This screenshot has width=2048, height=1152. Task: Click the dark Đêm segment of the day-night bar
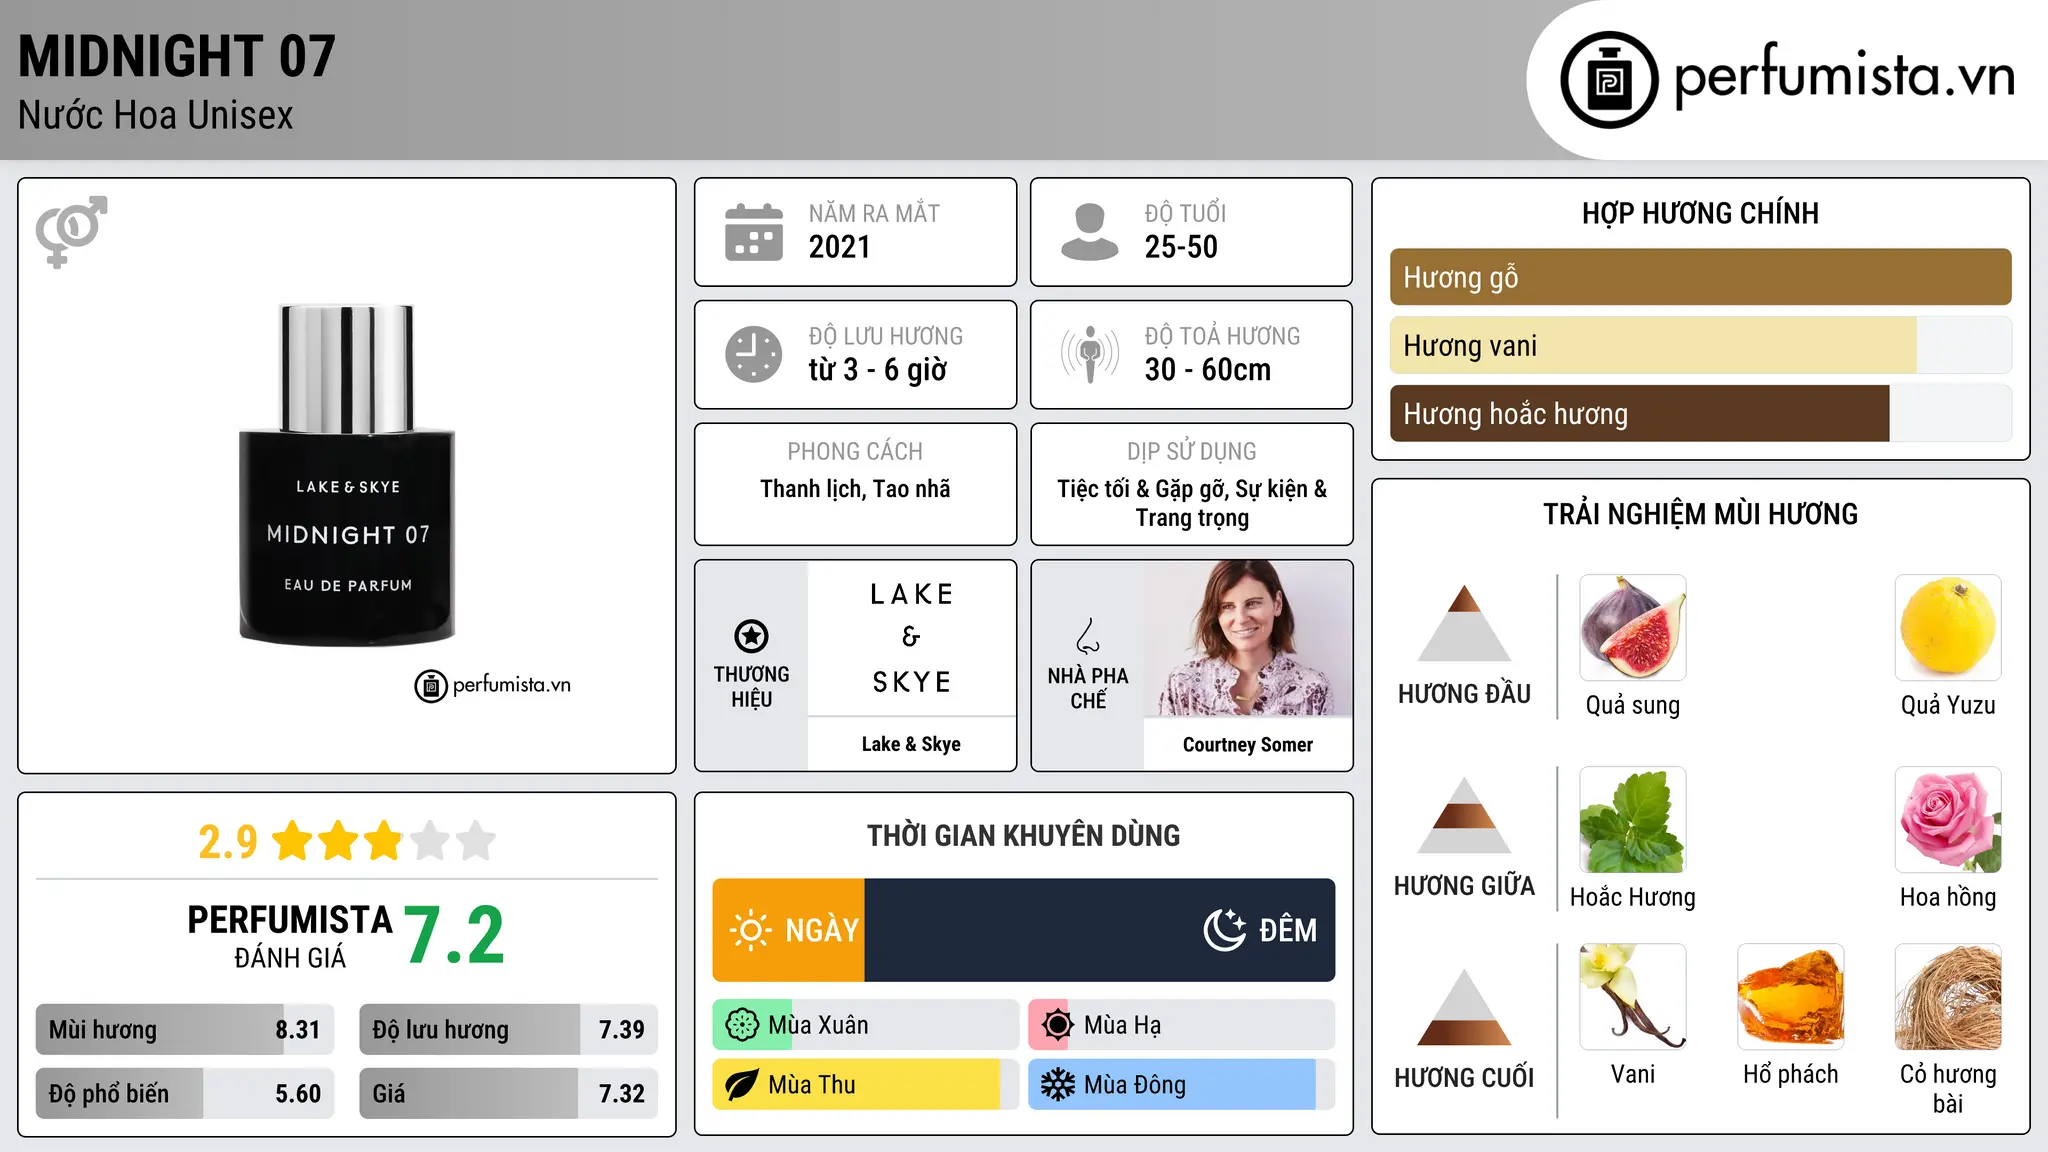[1100, 930]
